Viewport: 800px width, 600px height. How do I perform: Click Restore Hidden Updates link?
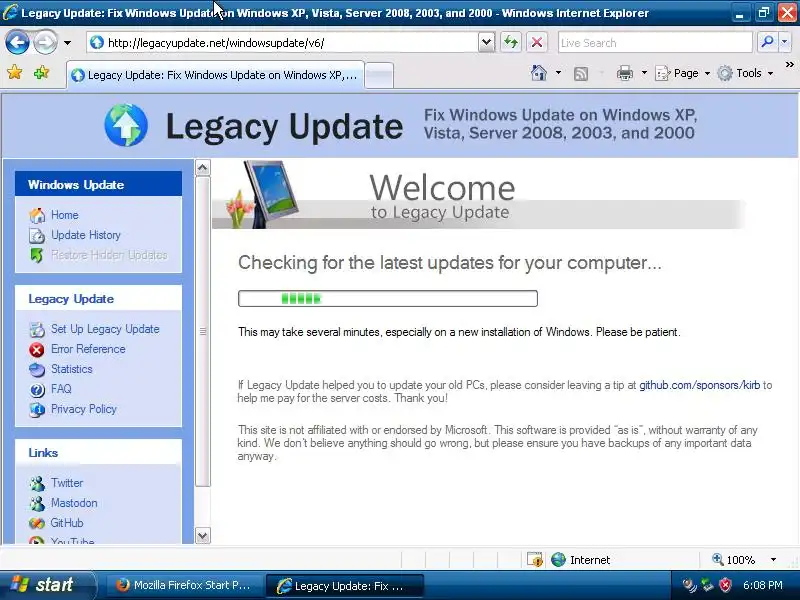click(109, 255)
